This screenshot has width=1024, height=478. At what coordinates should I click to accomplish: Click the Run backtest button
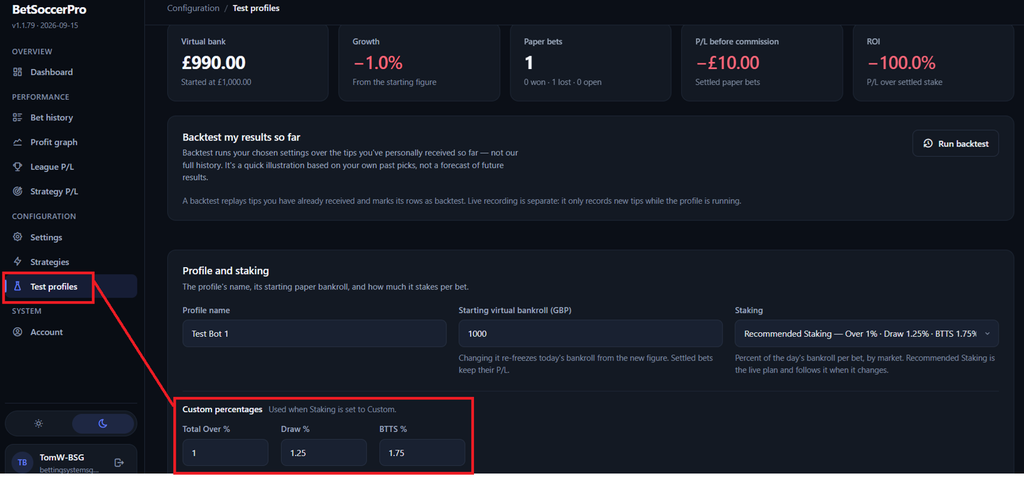point(955,144)
